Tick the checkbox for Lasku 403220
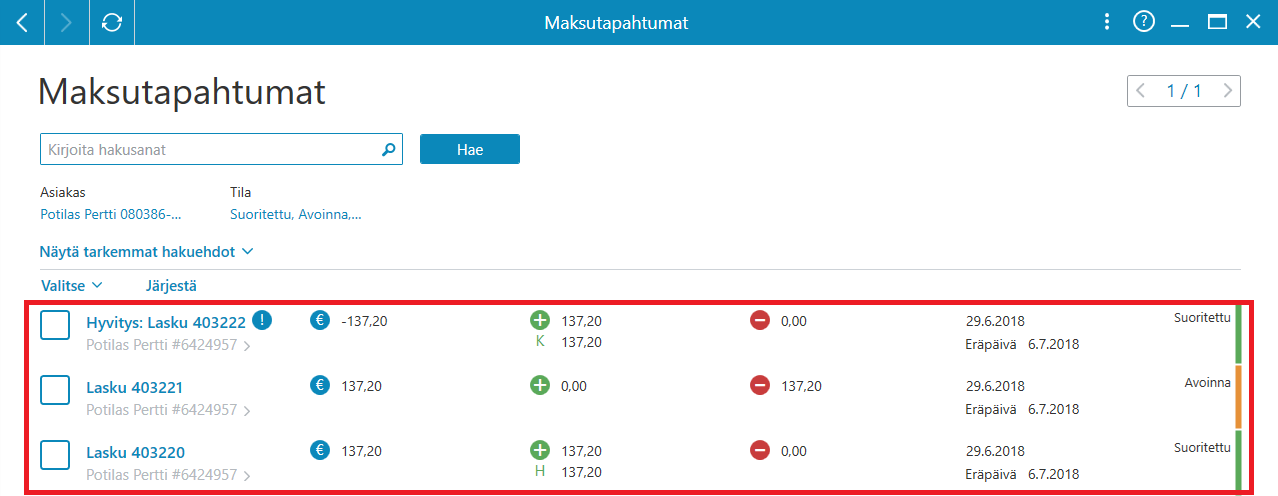Viewport: 1278px width, 496px height. pyautogui.click(x=55, y=455)
